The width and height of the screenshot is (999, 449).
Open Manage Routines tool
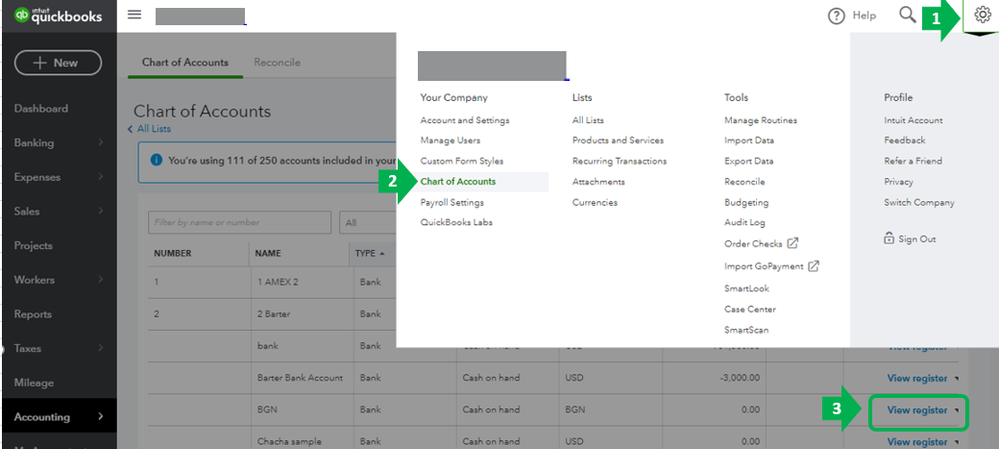click(x=761, y=120)
